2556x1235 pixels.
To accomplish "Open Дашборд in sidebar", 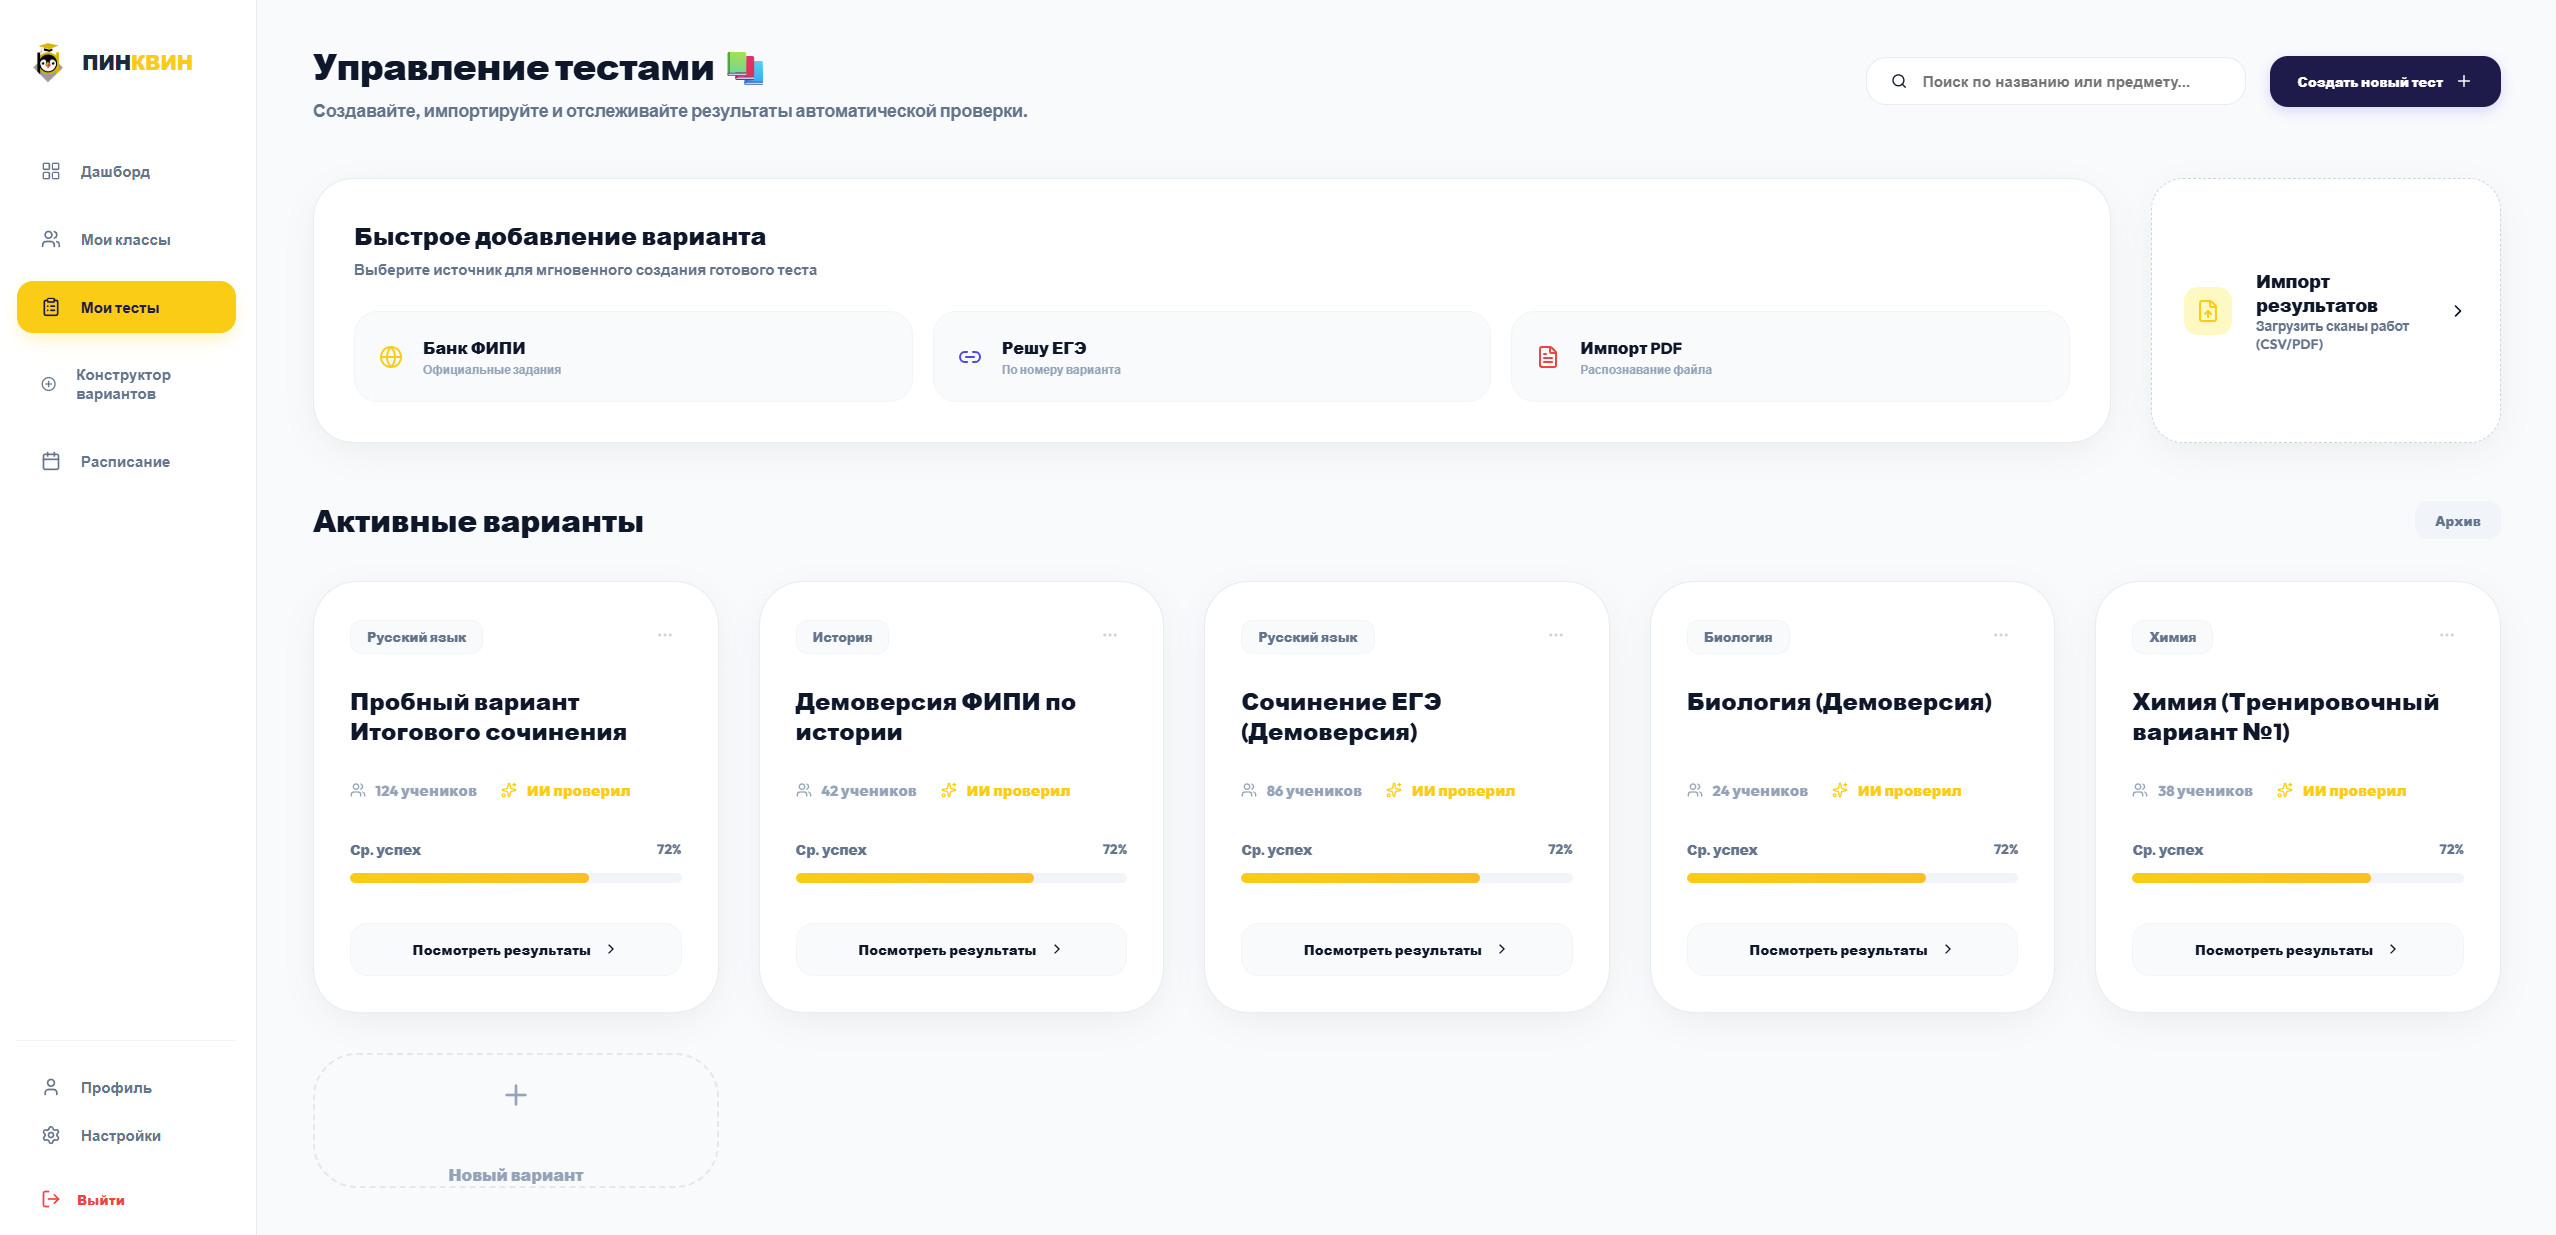I will click(x=115, y=171).
